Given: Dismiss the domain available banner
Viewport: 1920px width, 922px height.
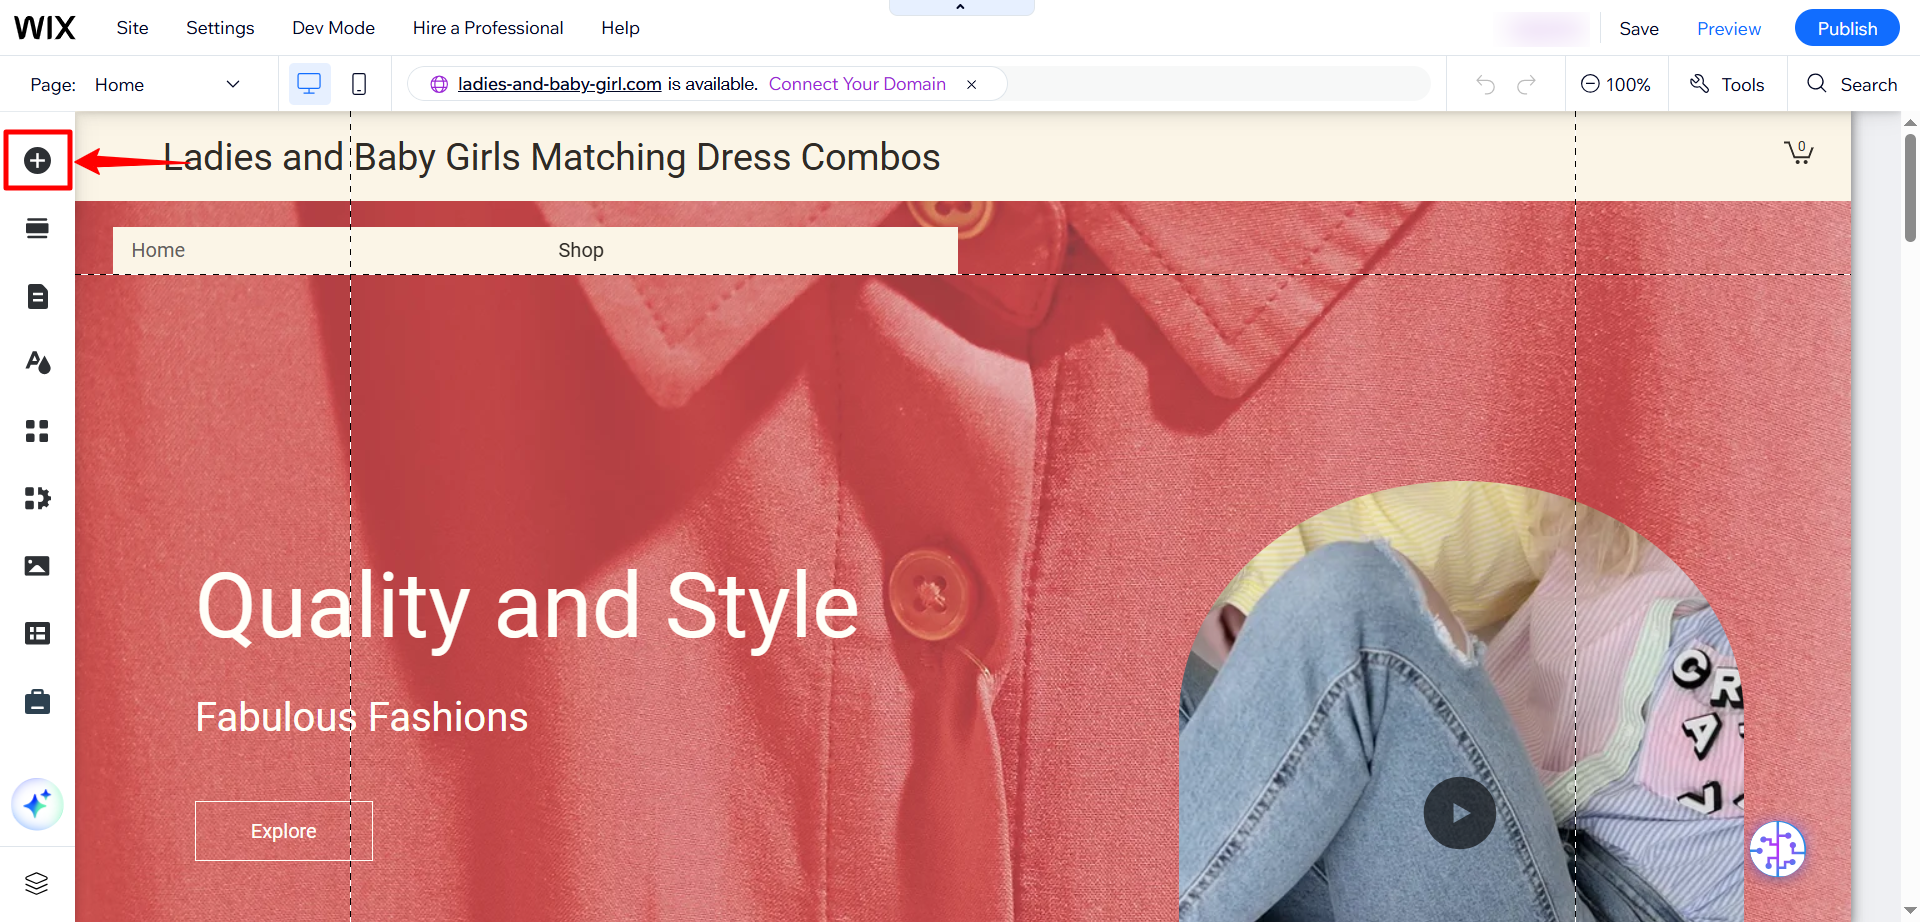Looking at the screenshot, I should [x=971, y=85].
